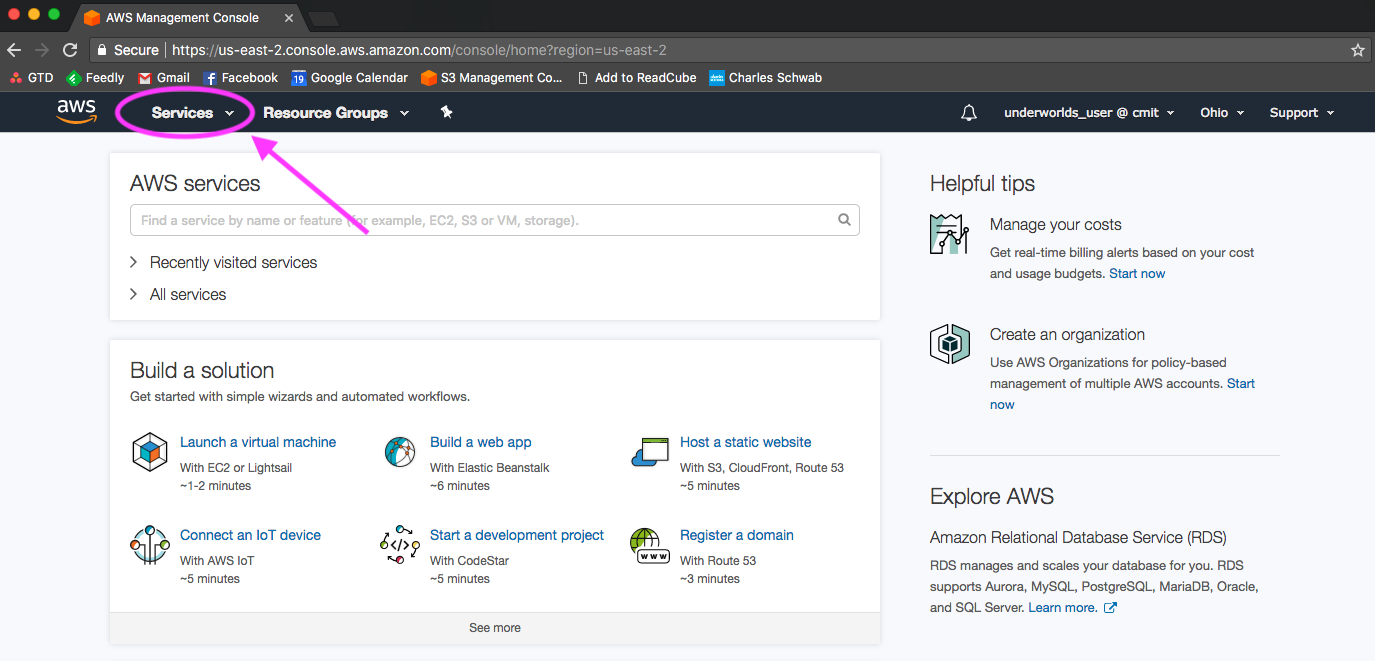Open the S3 Management Console bookmark
Screen dimensions: 1375x661
point(492,77)
